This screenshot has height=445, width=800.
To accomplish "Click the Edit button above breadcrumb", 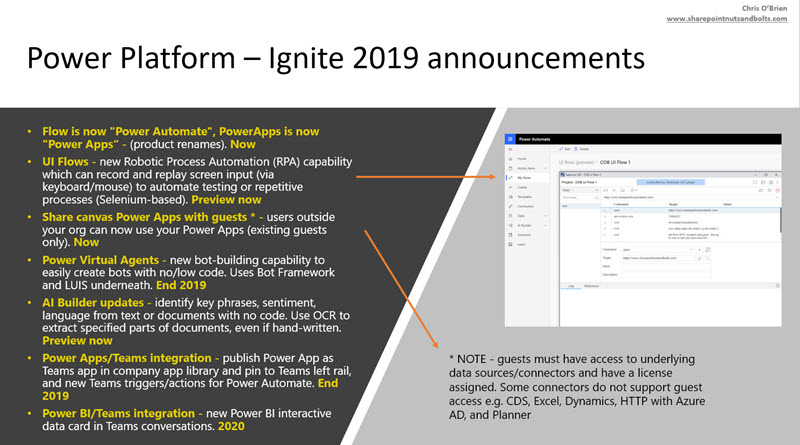I will [x=565, y=149].
